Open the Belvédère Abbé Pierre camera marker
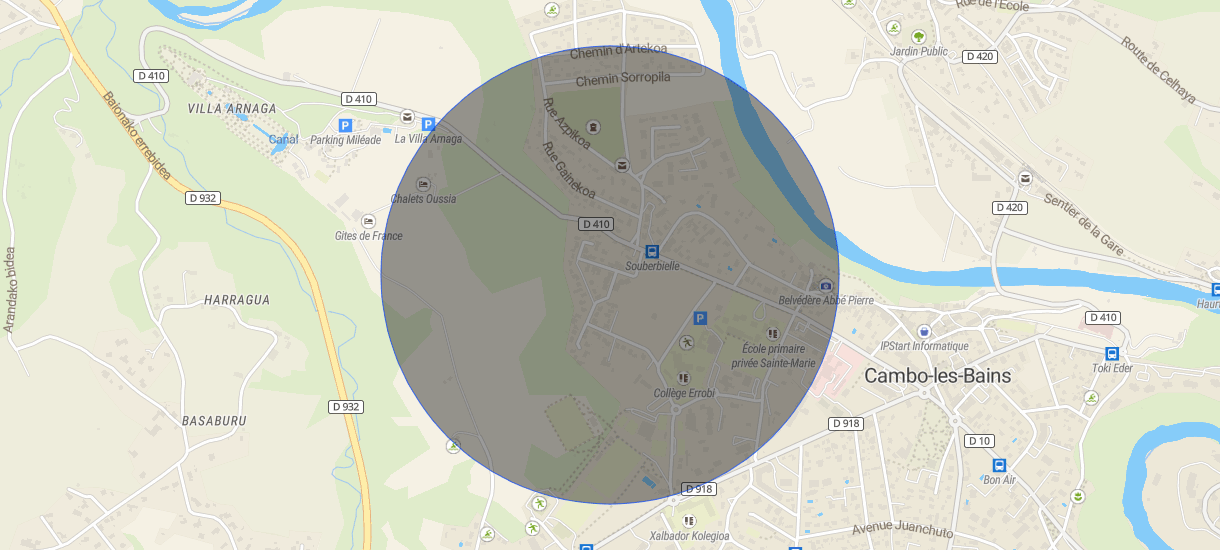The height and width of the screenshot is (550, 1220). pyautogui.click(x=825, y=285)
